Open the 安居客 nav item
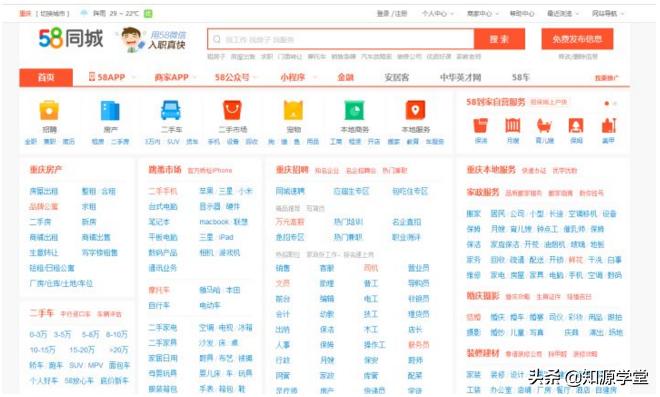 (x=397, y=77)
